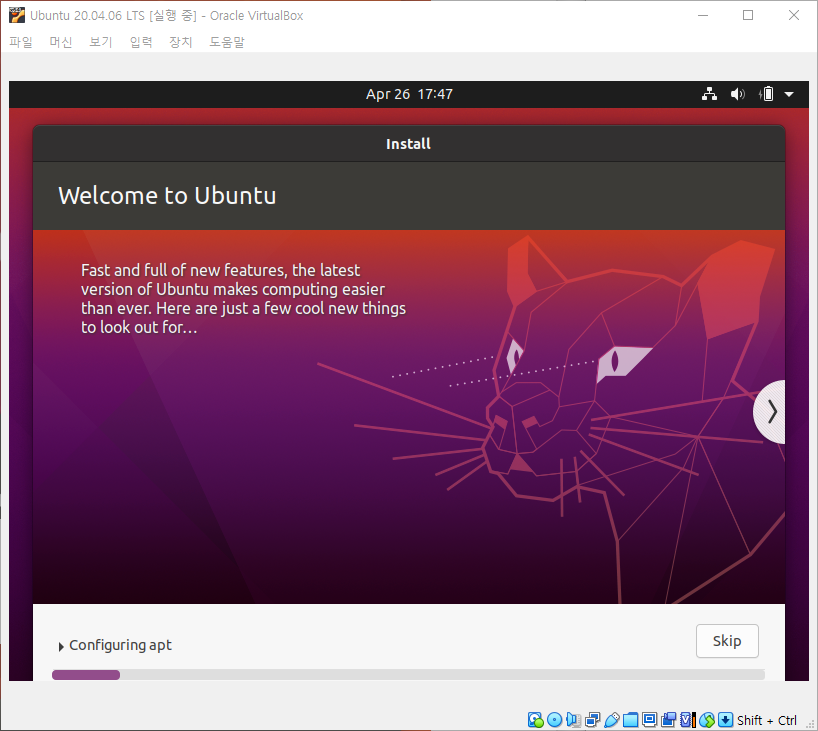Click the installation progress bar

[408, 675]
